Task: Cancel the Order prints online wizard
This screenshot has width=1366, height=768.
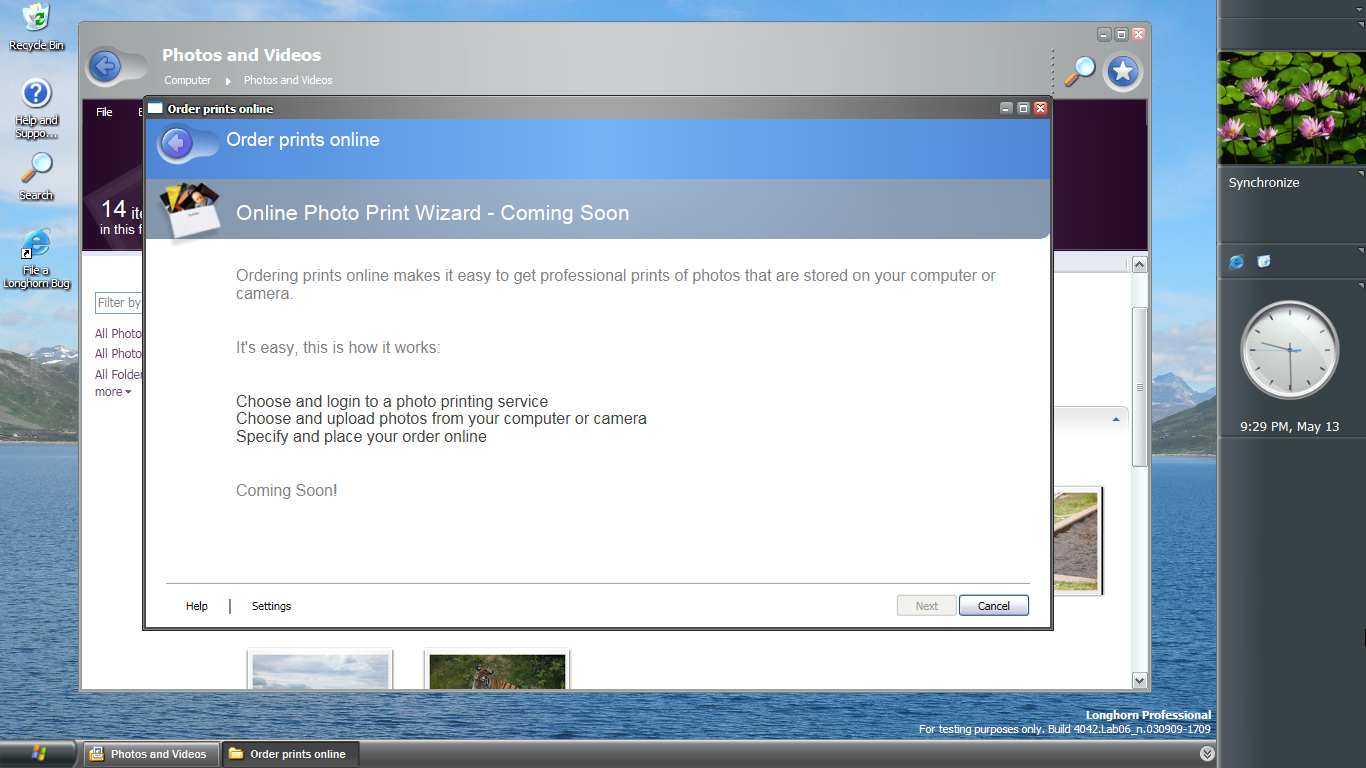Action: pyautogui.click(x=994, y=606)
